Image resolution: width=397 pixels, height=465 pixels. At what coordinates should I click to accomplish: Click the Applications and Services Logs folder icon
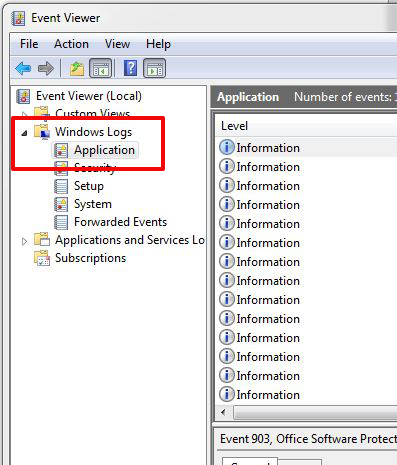42,240
